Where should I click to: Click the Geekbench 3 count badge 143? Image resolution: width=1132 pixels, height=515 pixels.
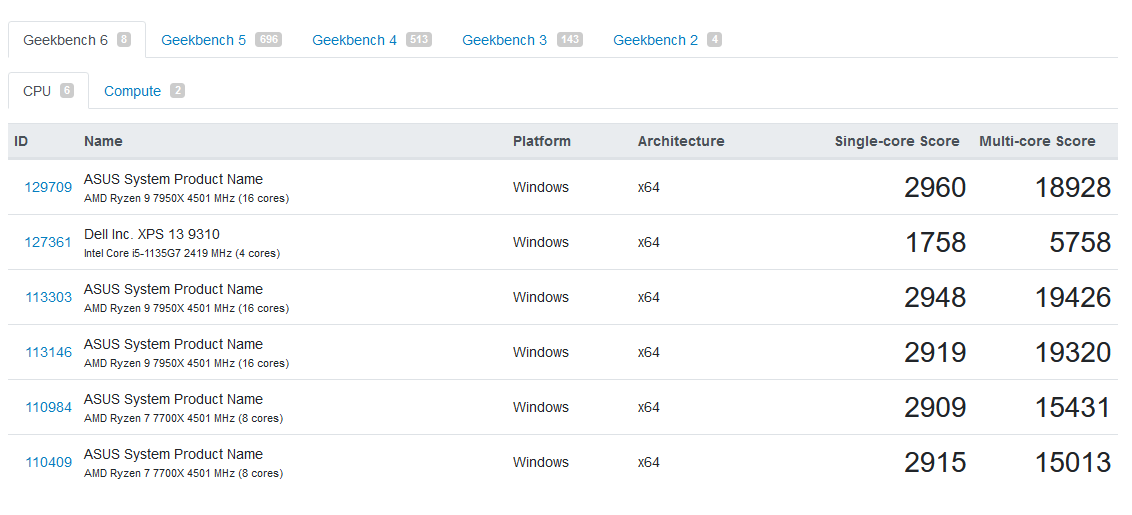(570, 40)
